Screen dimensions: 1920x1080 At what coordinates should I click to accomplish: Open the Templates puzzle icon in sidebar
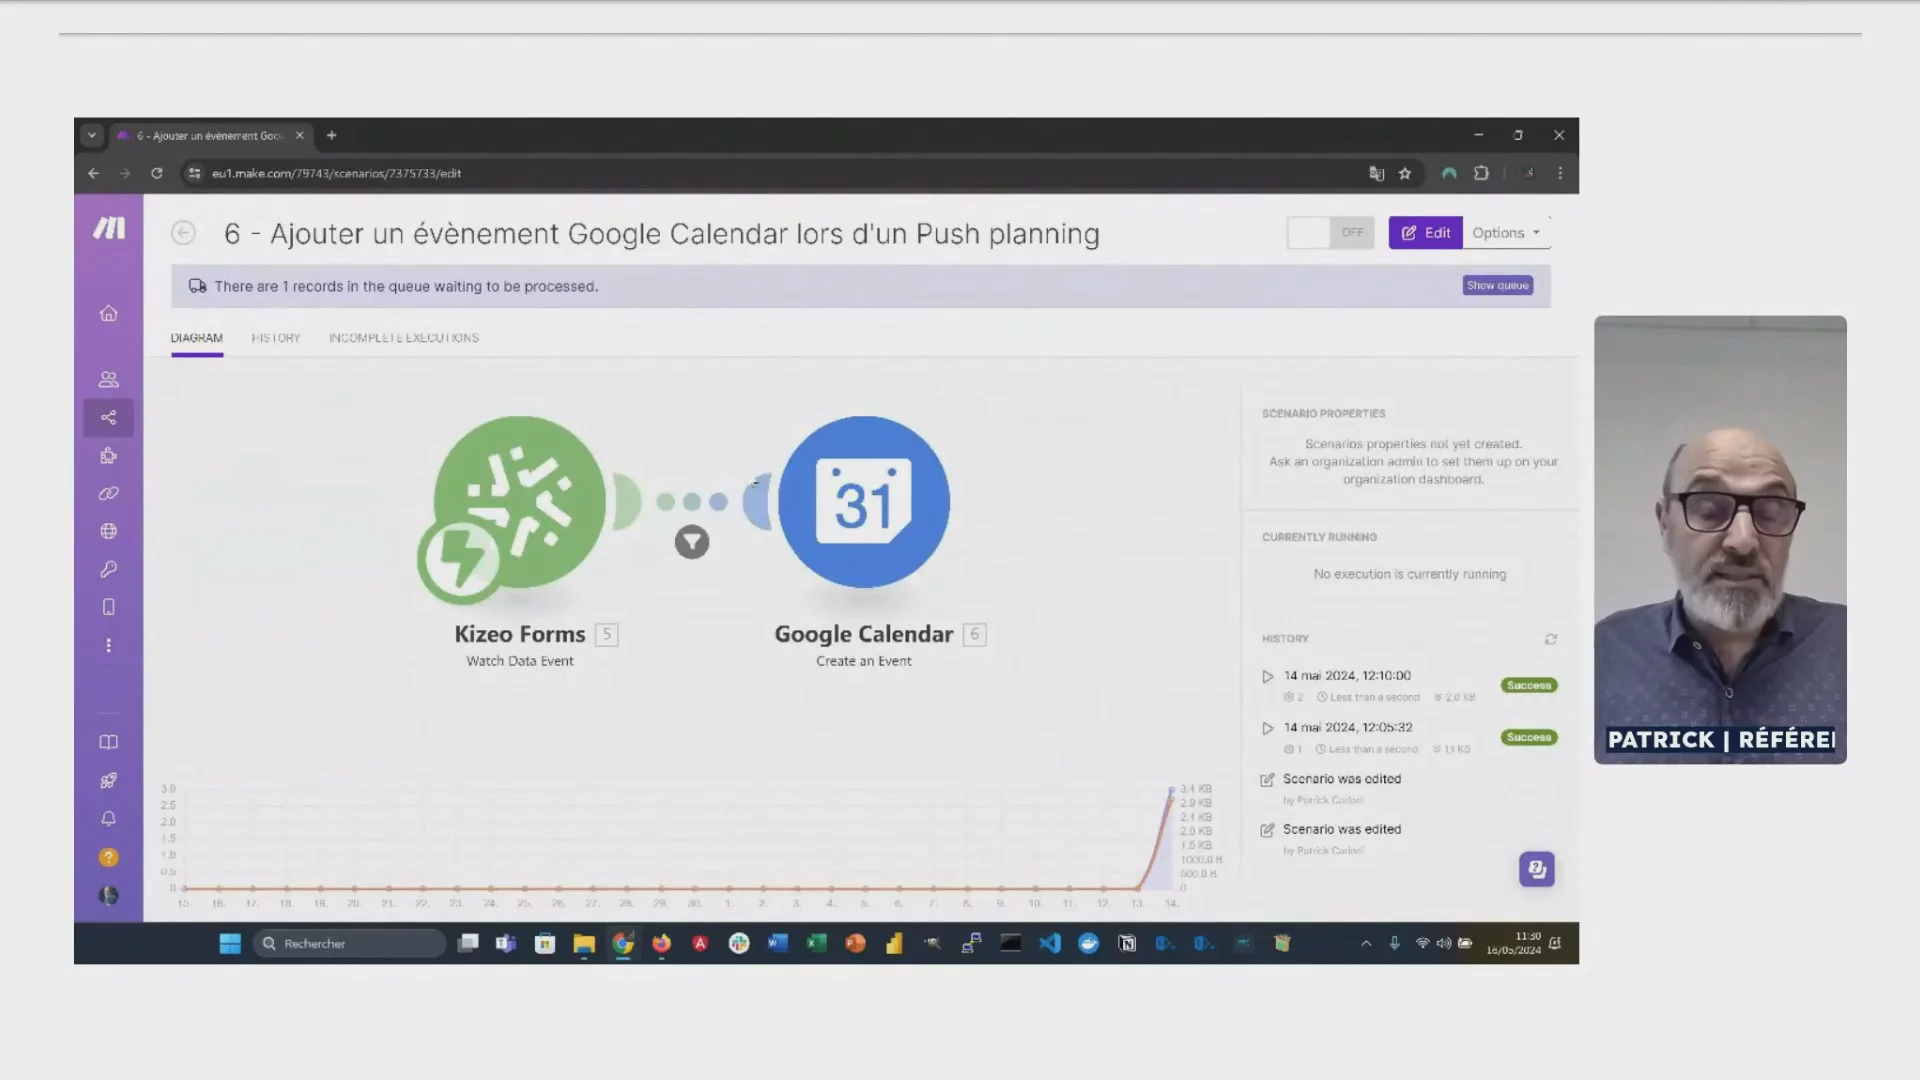(x=108, y=456)
